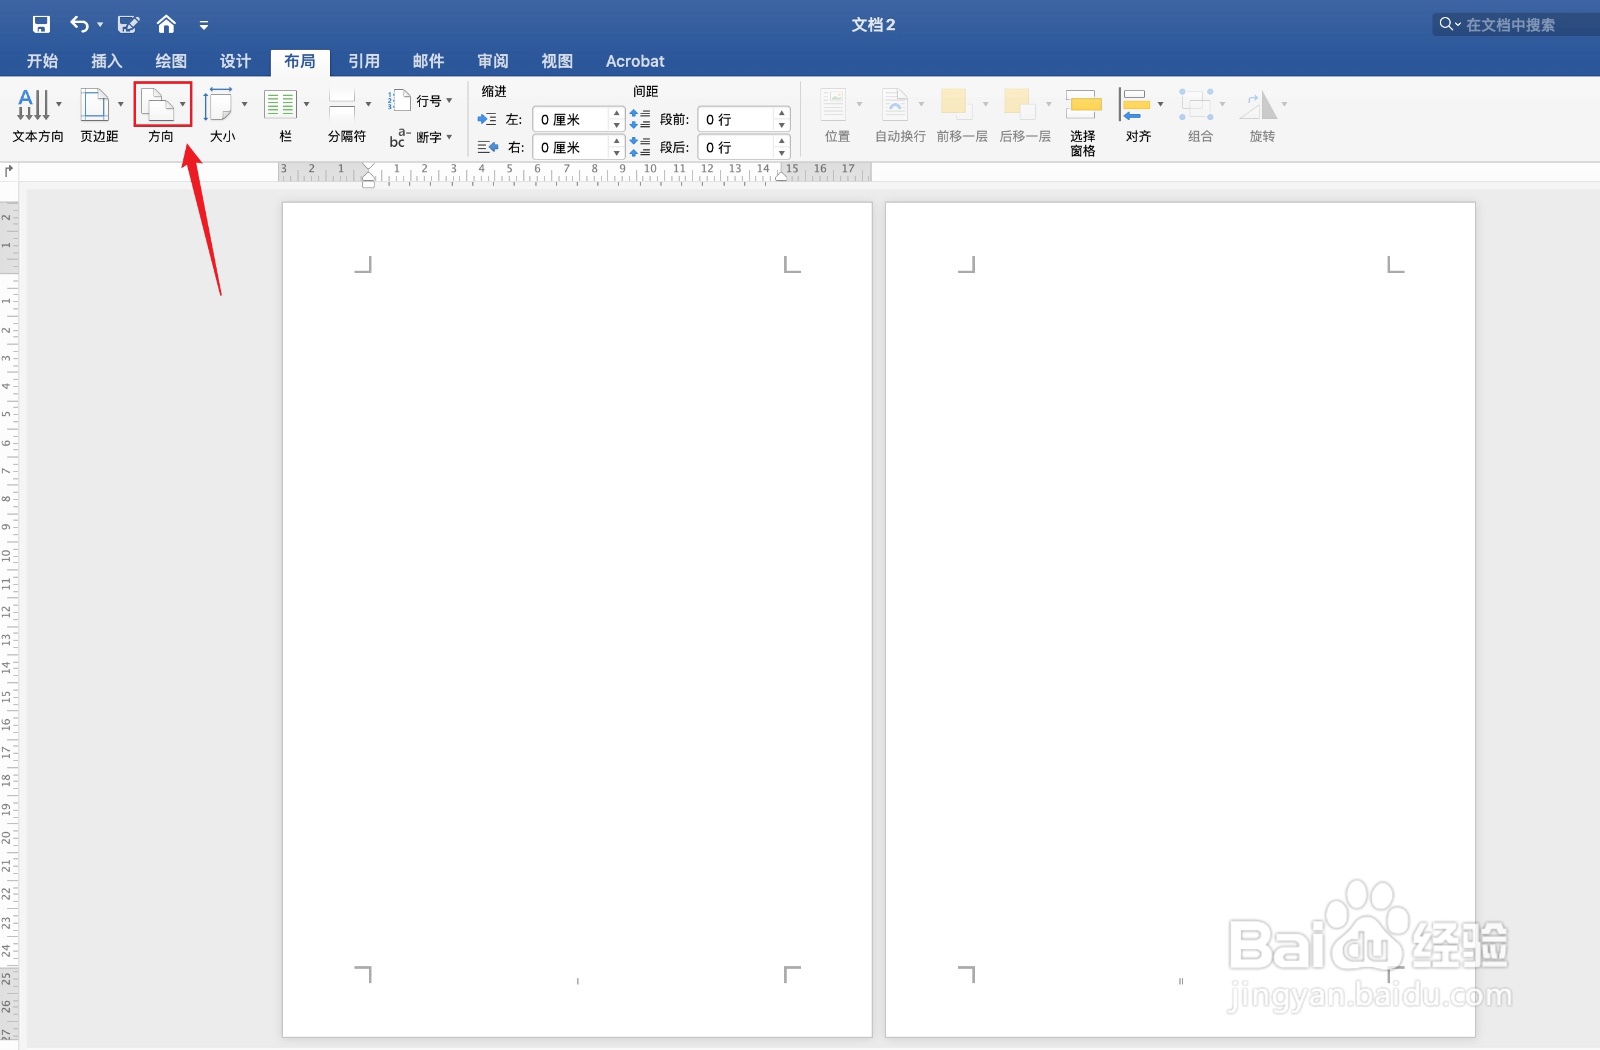The height and width of the screenshot is (1050, 1600).
Task: Go to the home icon in title bar
Action: (x=166, y=24)
